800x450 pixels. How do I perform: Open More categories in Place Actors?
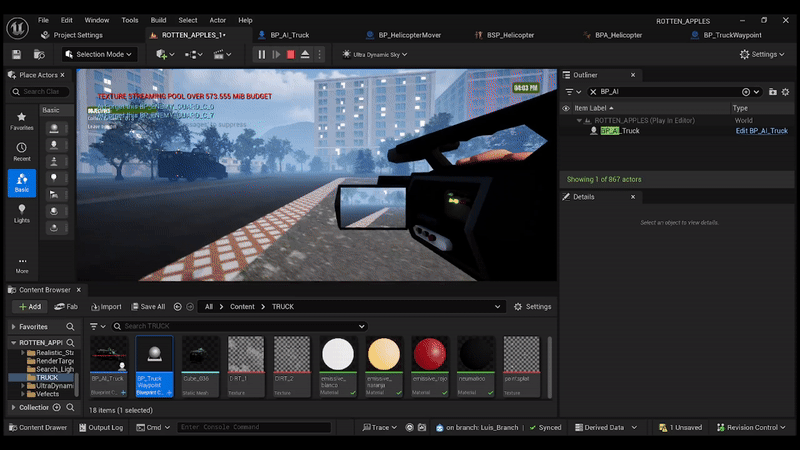click(x=21, y=265)
